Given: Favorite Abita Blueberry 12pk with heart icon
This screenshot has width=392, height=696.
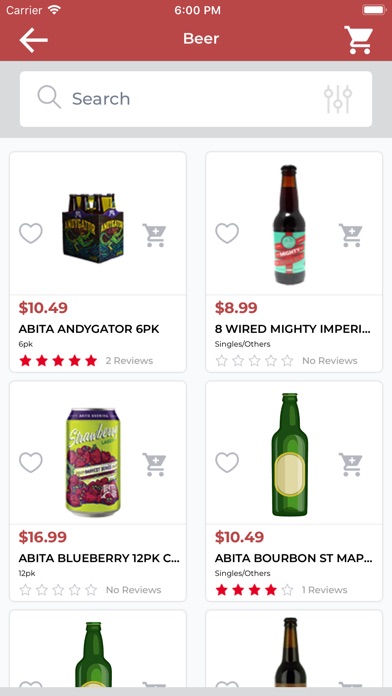Looking at the screenshot, I should coord(31,463).
